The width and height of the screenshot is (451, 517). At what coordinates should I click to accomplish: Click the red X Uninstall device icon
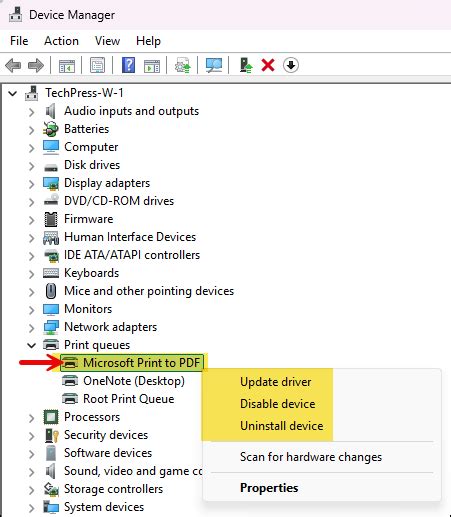pyautogui.click(x=268, y=65)
